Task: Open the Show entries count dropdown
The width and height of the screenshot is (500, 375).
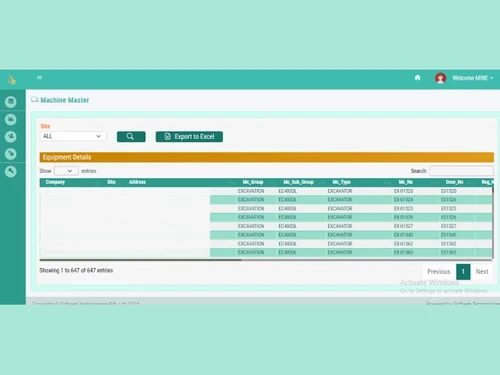Action: [x=66, y=171]
